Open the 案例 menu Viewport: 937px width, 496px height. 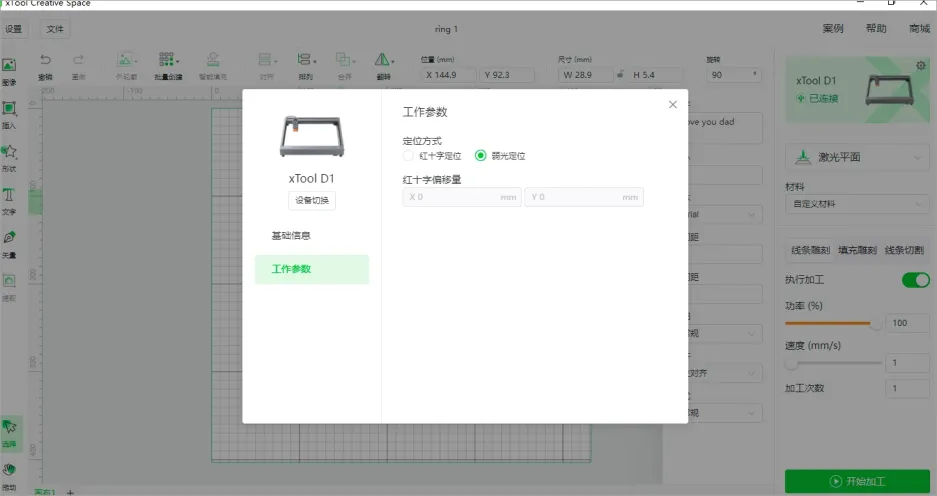[832, 28]
